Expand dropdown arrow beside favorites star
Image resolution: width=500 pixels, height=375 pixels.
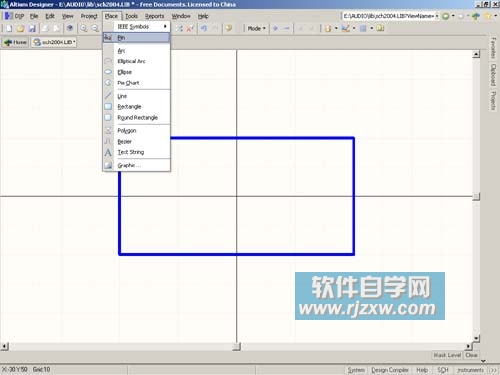click(x=495, y=16)
